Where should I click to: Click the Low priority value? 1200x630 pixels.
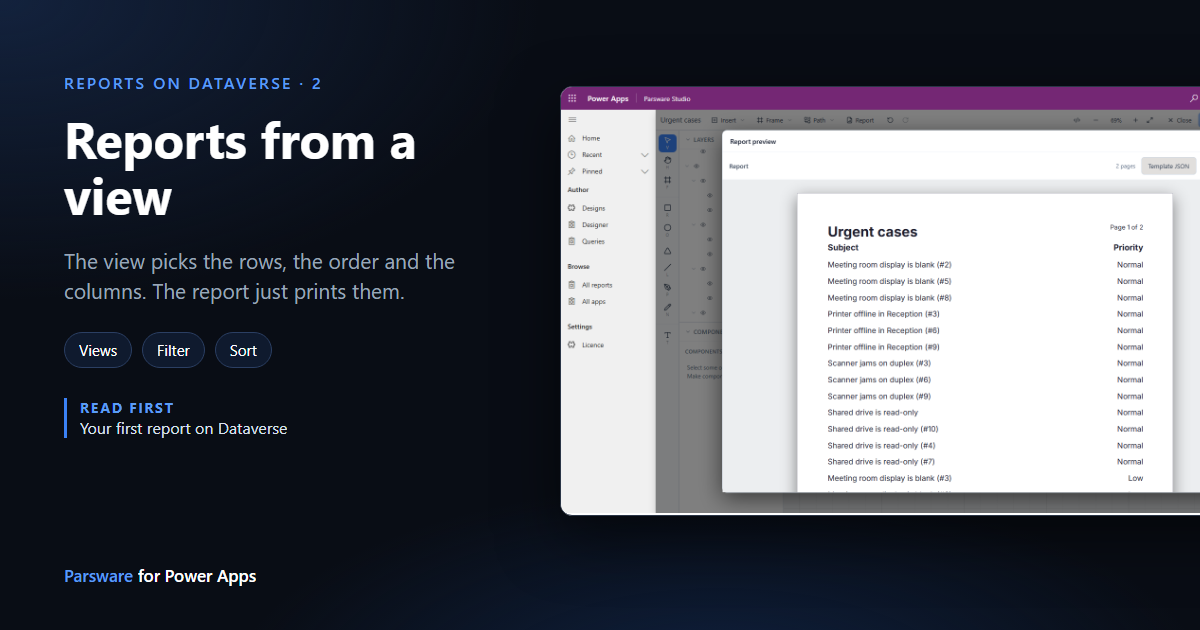(1135, 478)
